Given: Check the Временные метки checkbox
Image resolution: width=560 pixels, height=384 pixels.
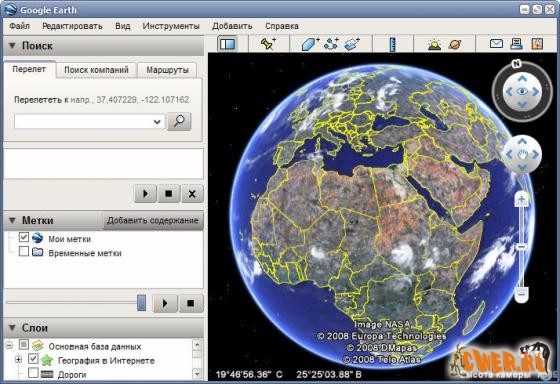Looking at the screenshot, I should click(x=24, y=251).
